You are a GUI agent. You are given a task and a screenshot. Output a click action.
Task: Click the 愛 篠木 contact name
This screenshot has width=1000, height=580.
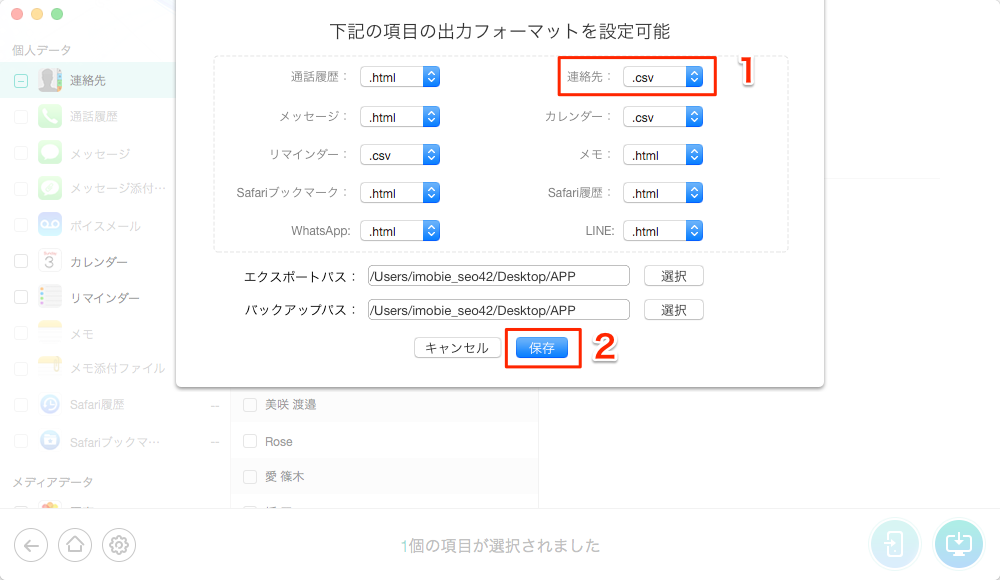pyautogui.click(x=284, y=477)
